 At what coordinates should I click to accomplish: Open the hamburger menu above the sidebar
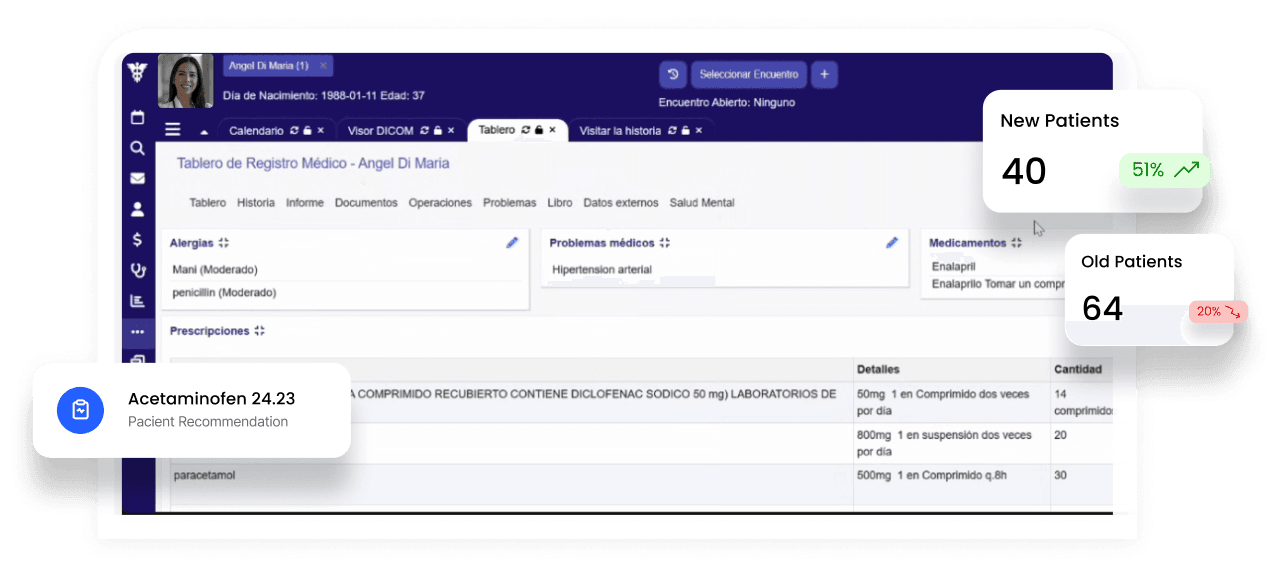[172, 128]
